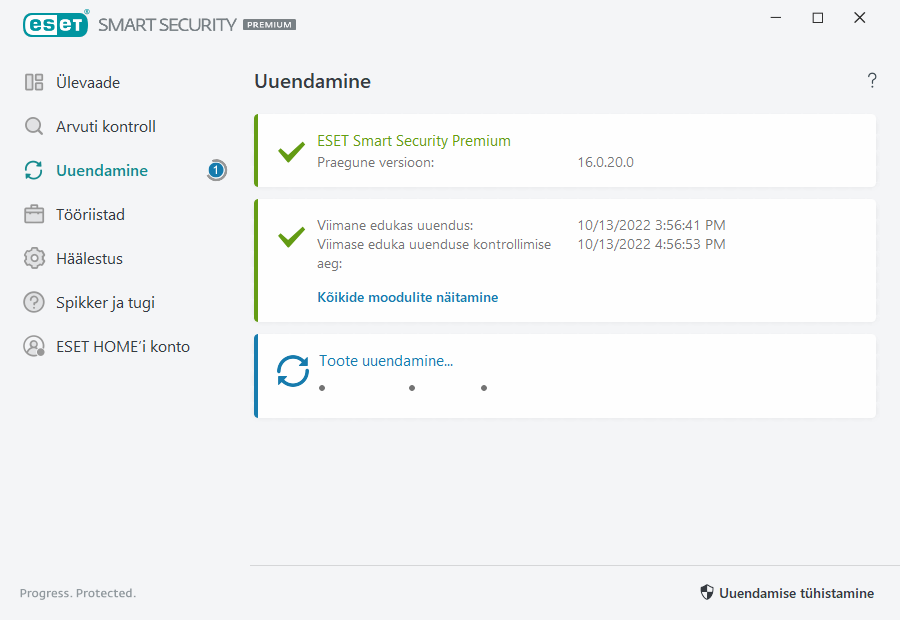Click Uuendamise tühistamine to cancel update
900x620 pixels.
tap(786, 593)
